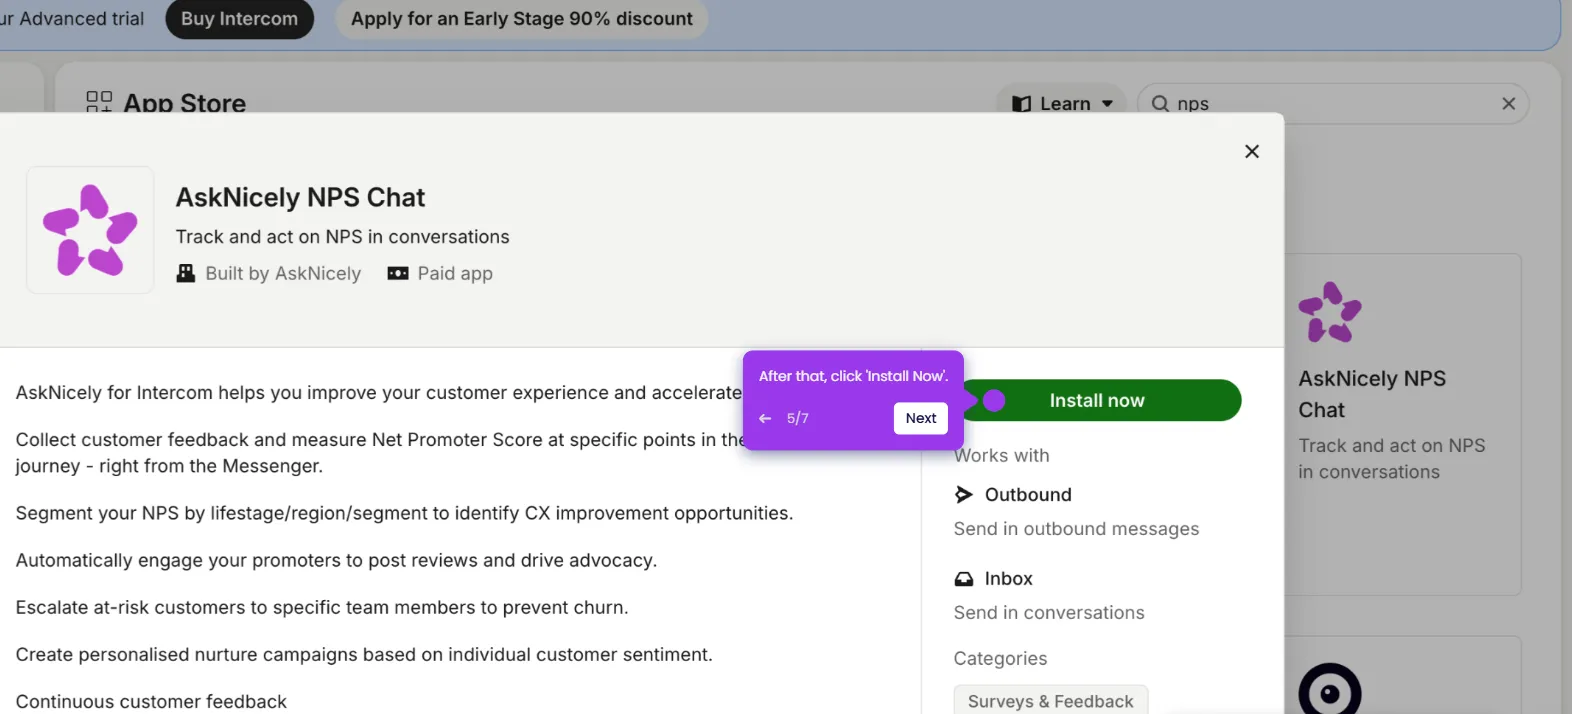Click the building icon beside Built by AskNicely
Viewport: 1572px width, 714px height.
186,273
